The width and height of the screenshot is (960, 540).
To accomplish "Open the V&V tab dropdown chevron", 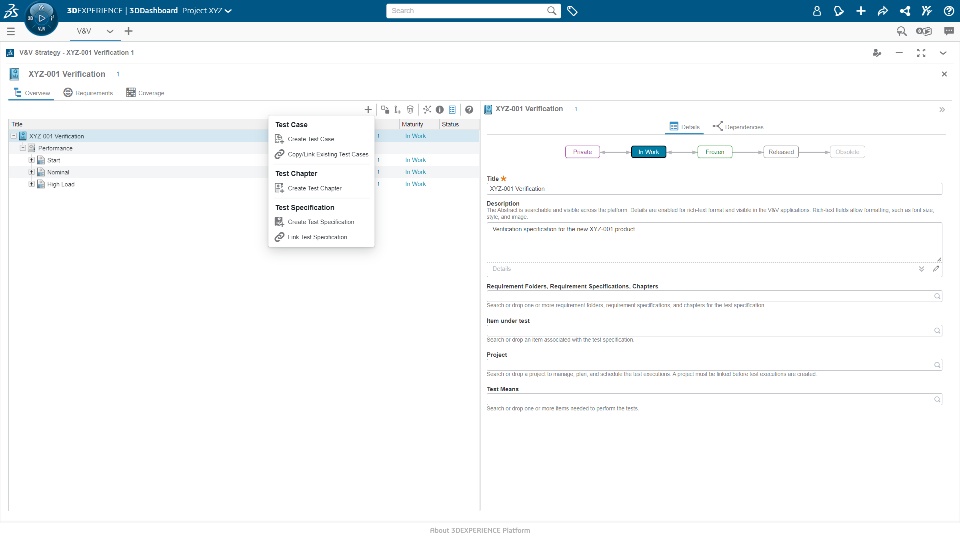I will click(110, 31).
